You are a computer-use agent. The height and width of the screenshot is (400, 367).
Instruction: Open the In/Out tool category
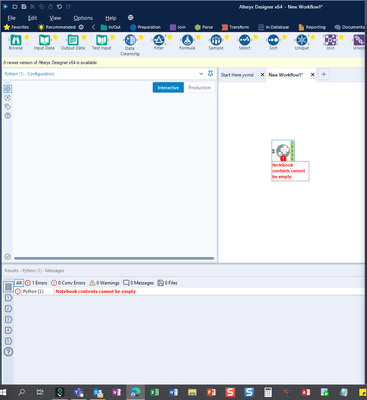[111, 27]
